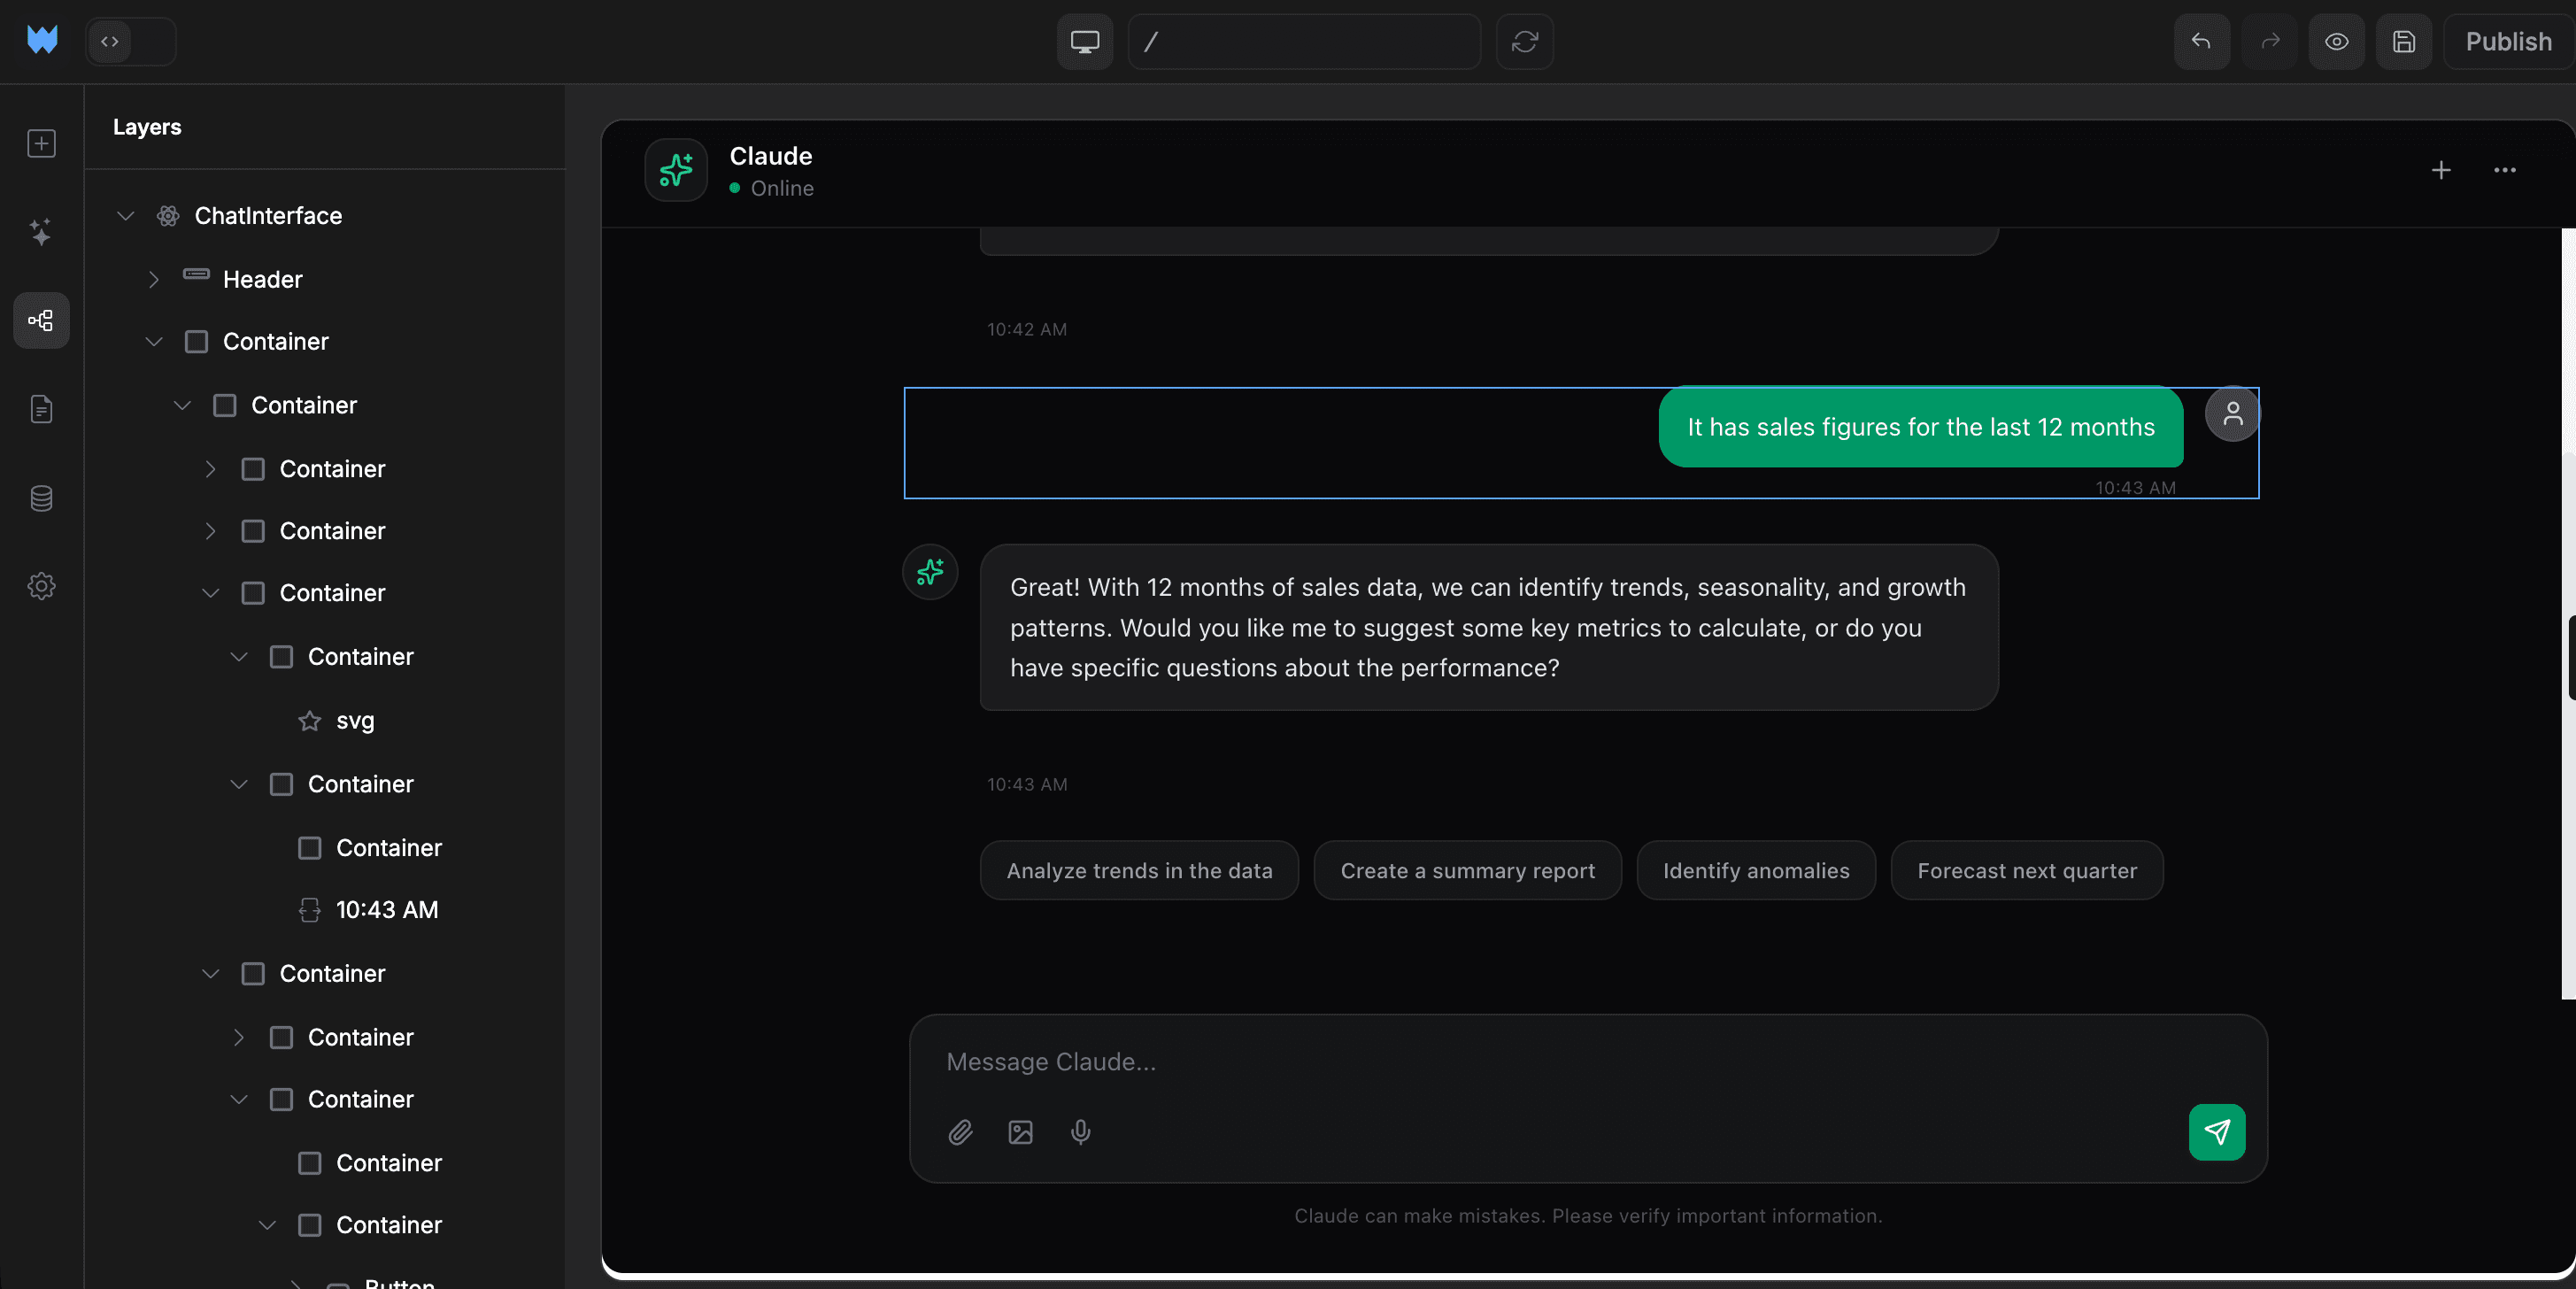Toggle preview mode with the eye icon
Viewport: 2576px width, 1289px height.
(x=2336, y=42)
